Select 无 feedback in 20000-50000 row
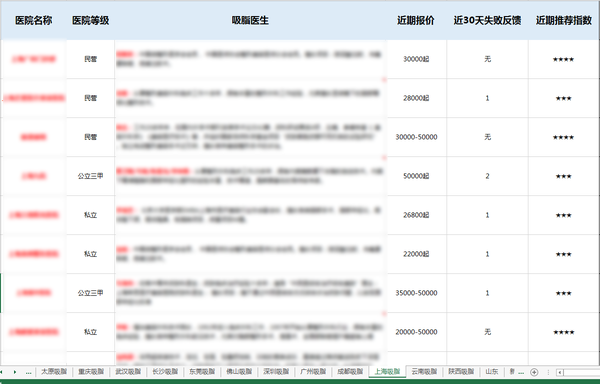 click(487, 332)
